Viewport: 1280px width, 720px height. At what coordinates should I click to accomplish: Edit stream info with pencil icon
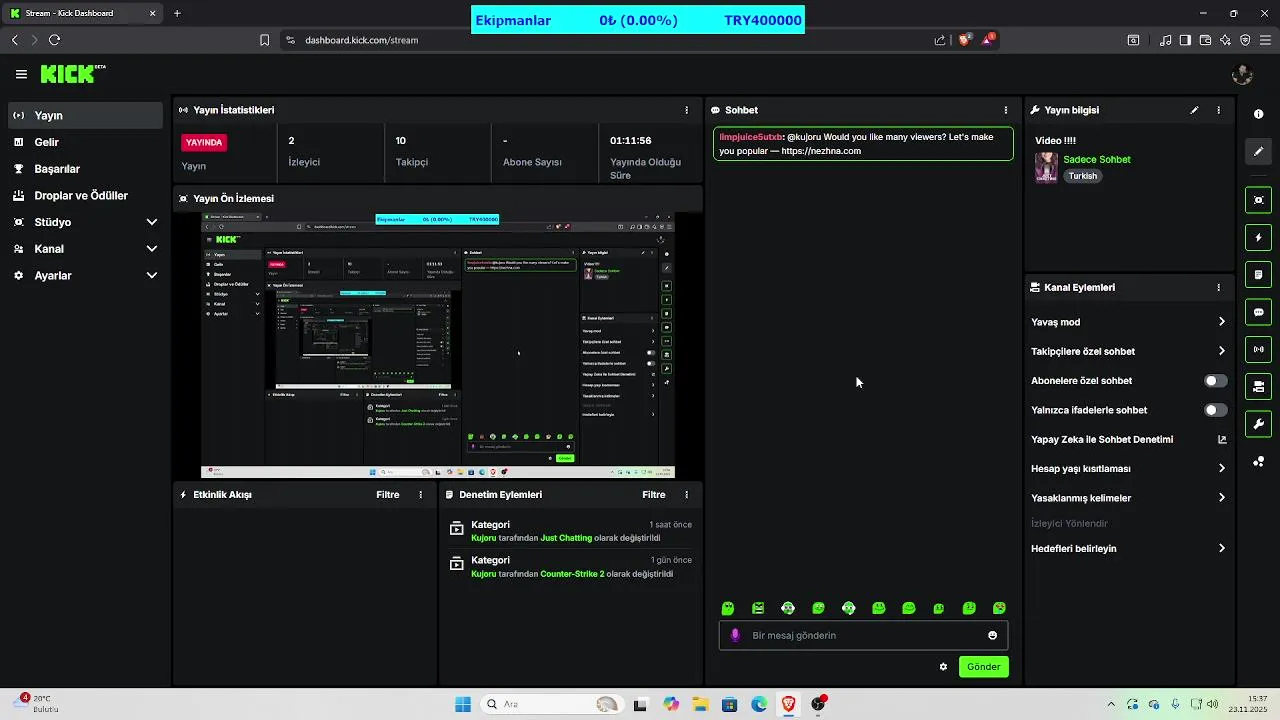click(1194, 110)
